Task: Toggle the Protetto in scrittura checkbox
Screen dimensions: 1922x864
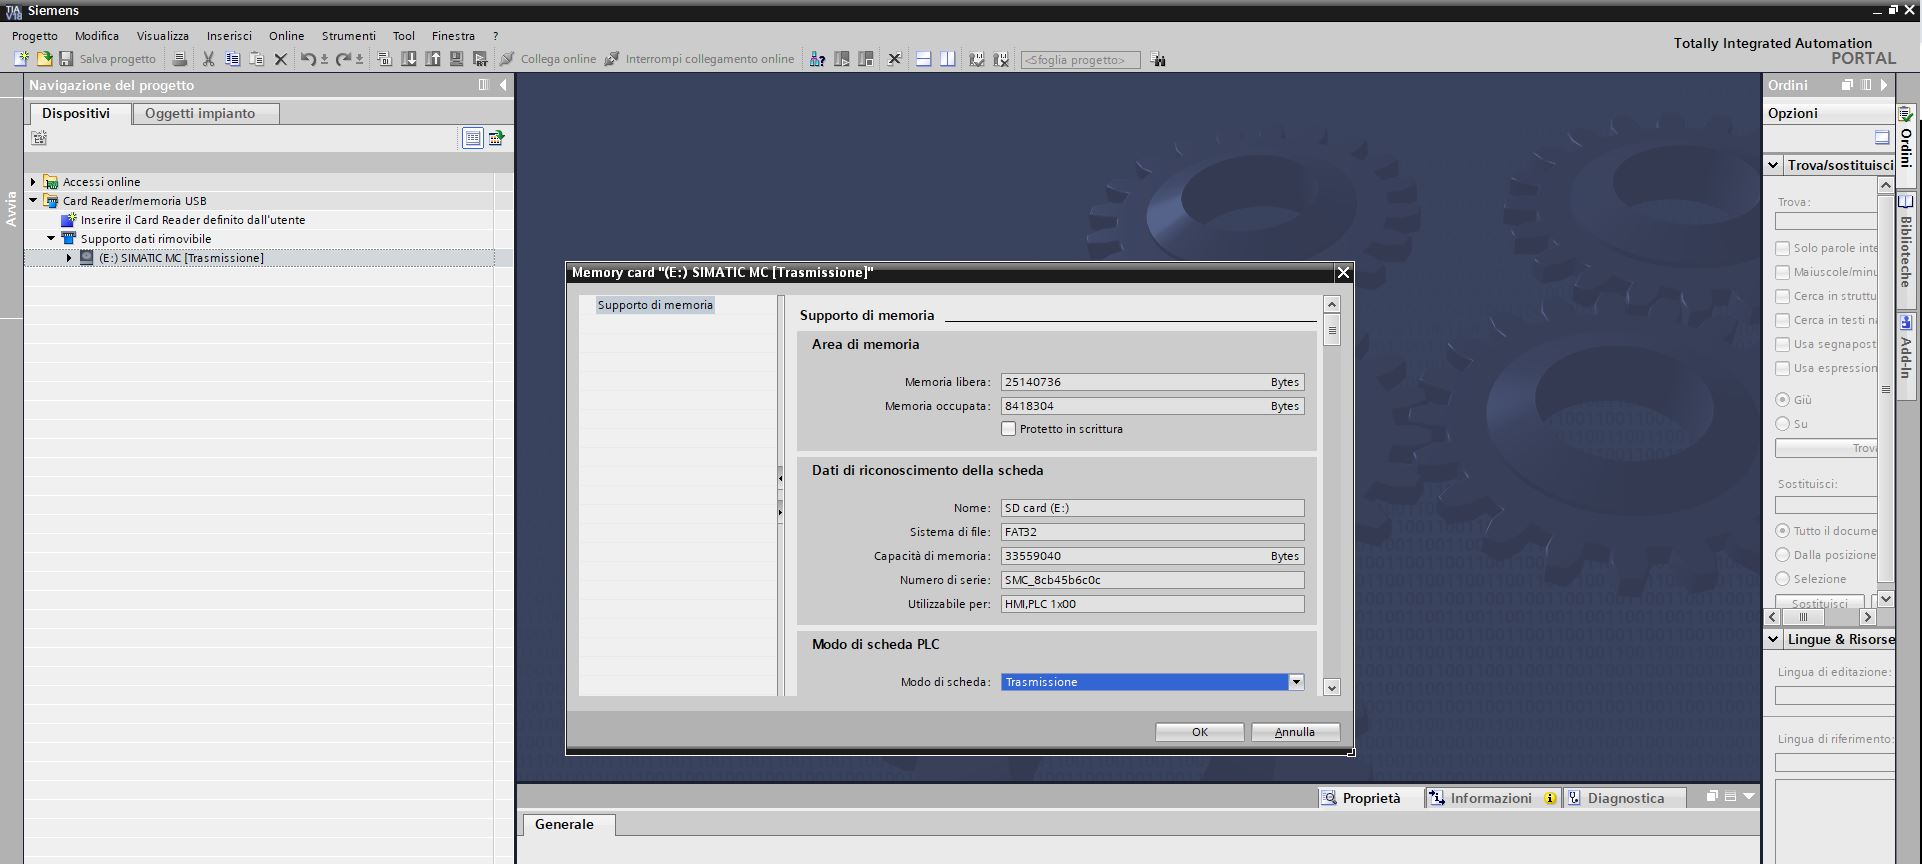Action: pyautogui.click(x=1009, y=429)
